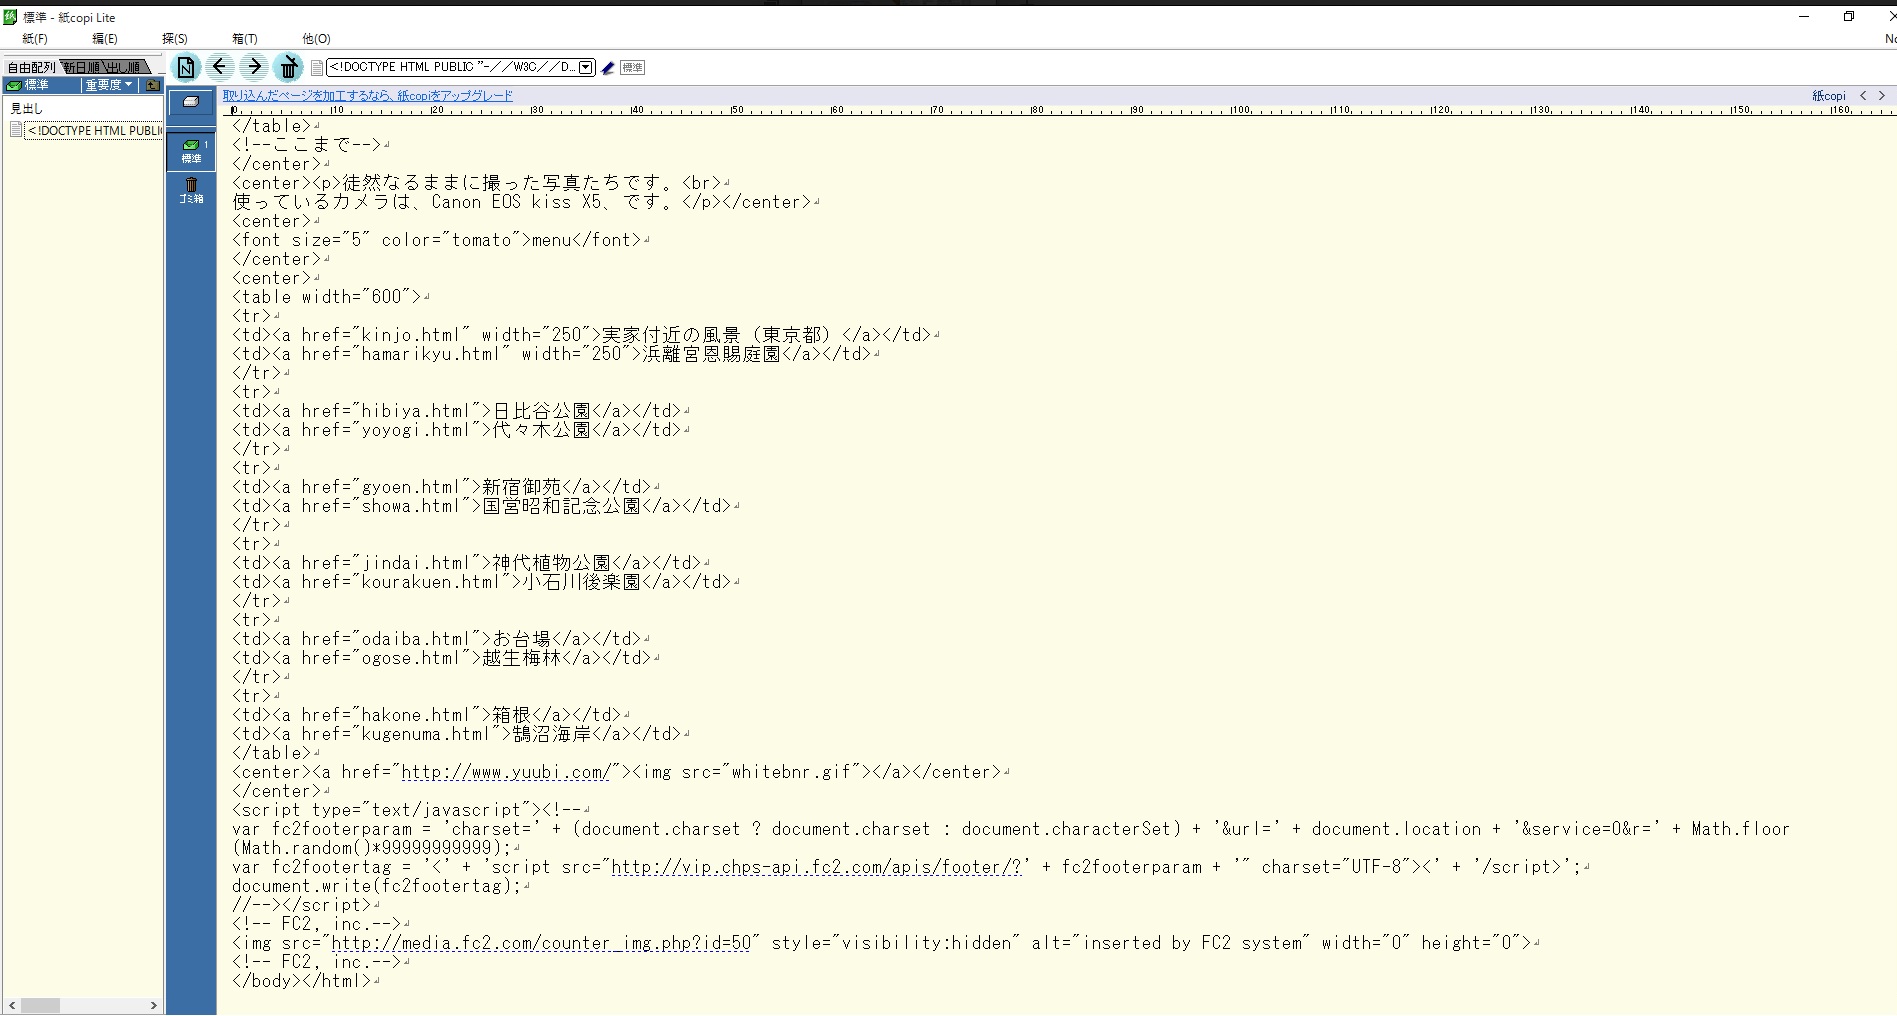Create a new paper with the N icon
Image resolution: width=1897 pixels, height=1016 pixels.
pyautogui.click(x=186, y=67)
